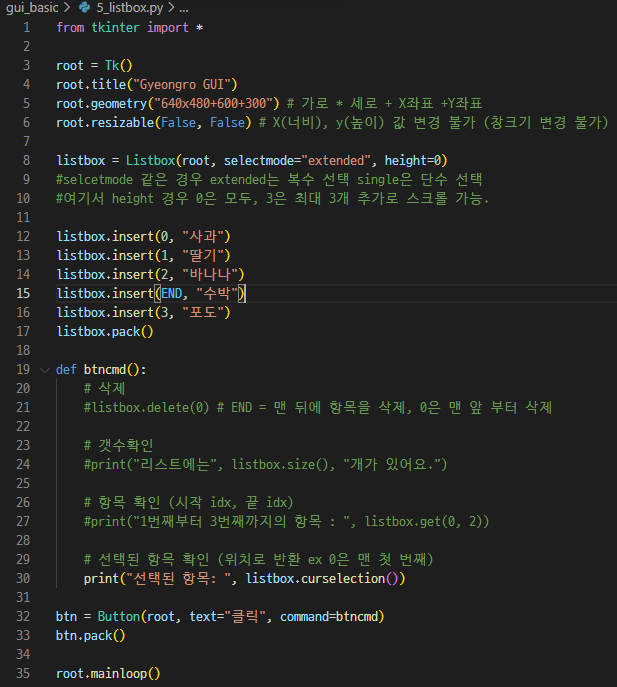Image resolution: width=617 pixels, height=687 pixels.
Task: Click 'btncmd' function name on line 19
Action: [105, 370]
